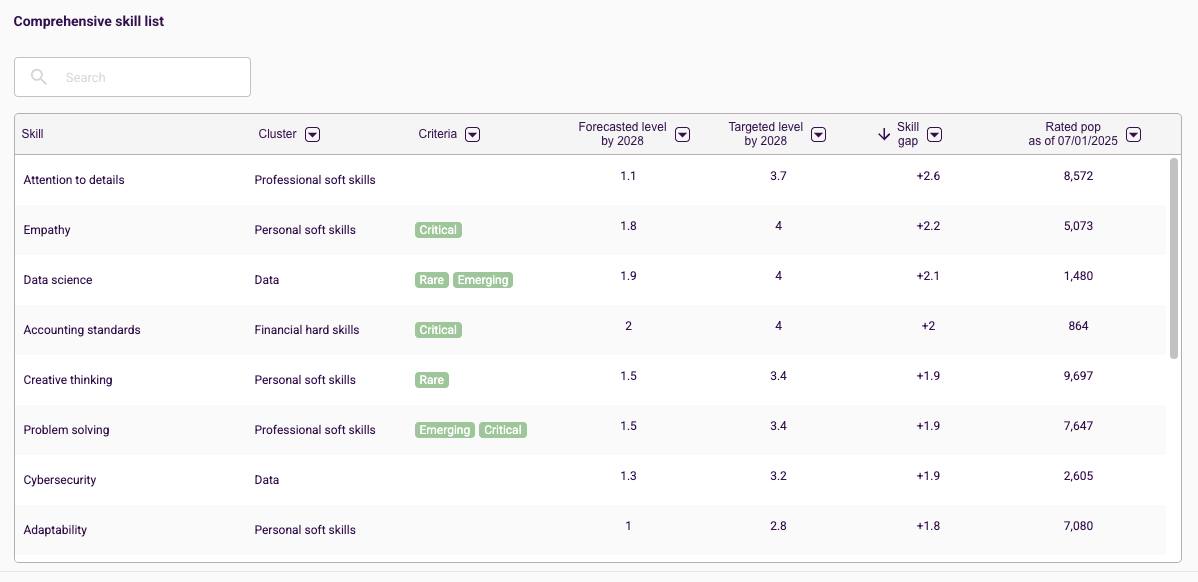The height and width of the screenshot is (582, 1198).
Task: Click the Skill gap sort arrow icon
Action: [884, 134]
